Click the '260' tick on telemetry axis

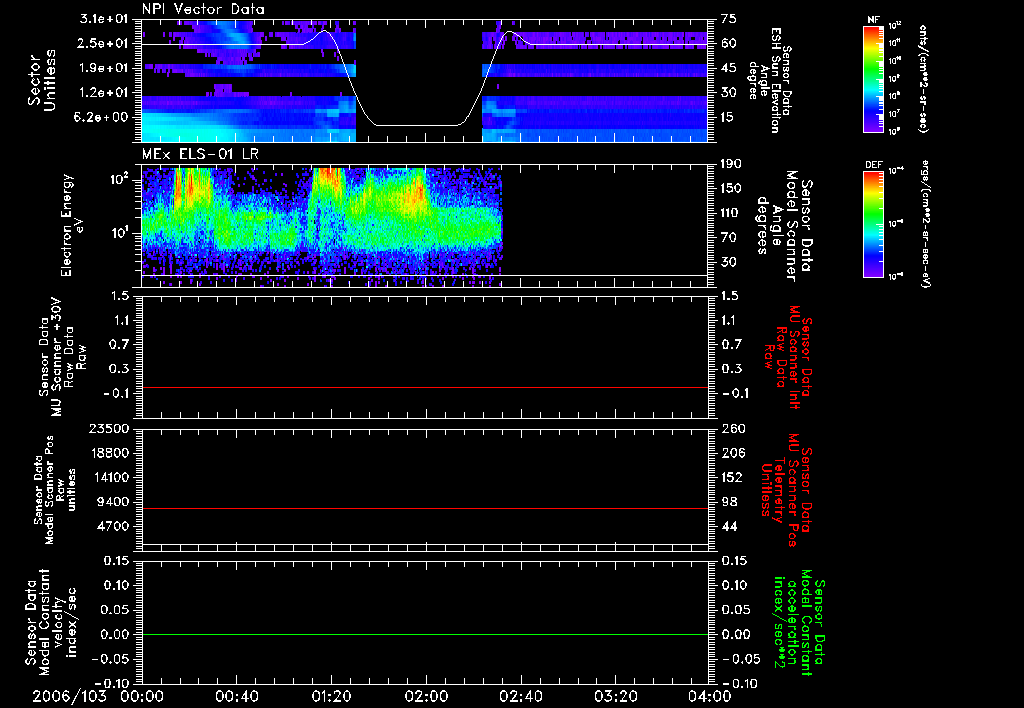click(733, 429)
